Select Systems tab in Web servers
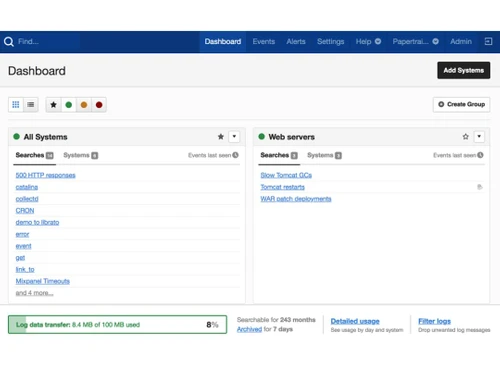The height and width of the screenshot is (375, 500). (x=324, y=155)
